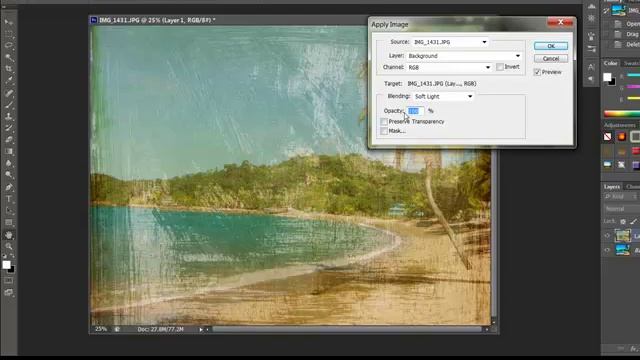Switch to the Swatches panel tab
Image resolution: width=640 pixels, height=360 pixels.
pos(631,63)
